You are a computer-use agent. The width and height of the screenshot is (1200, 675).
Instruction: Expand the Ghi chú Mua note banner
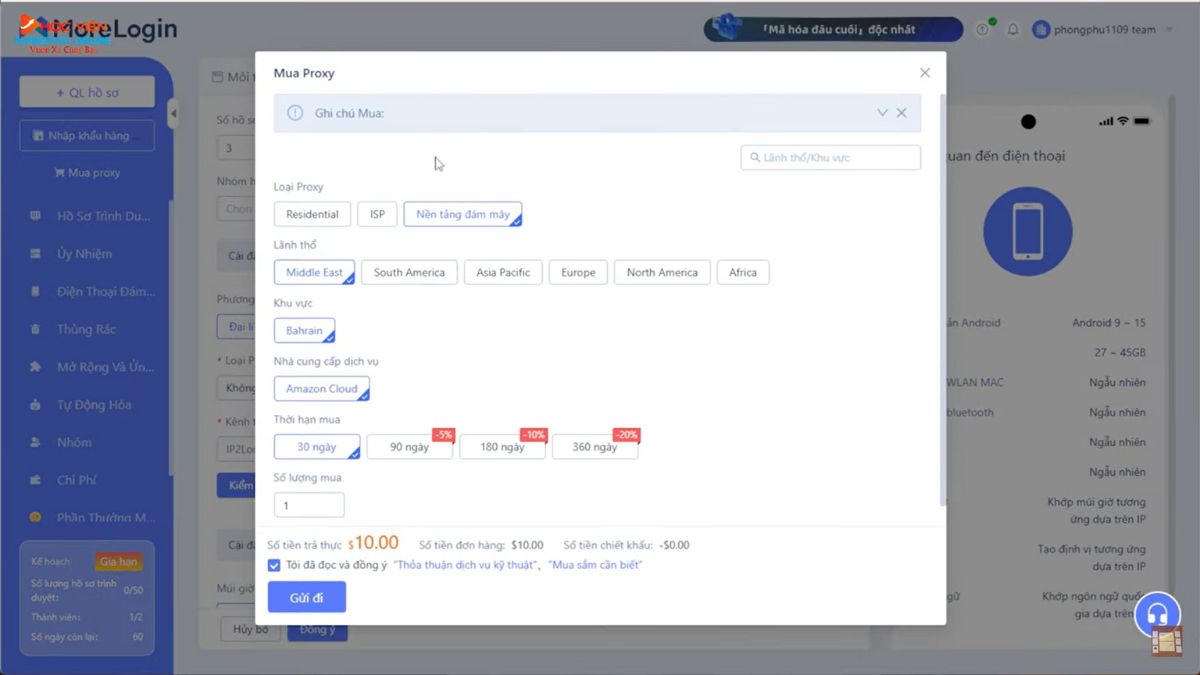[x=882, y=113]
